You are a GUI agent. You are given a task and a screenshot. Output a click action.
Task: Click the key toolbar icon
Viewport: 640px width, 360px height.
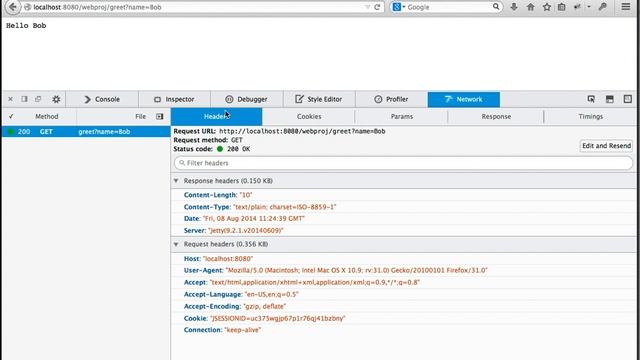click(x=603, y=7)
